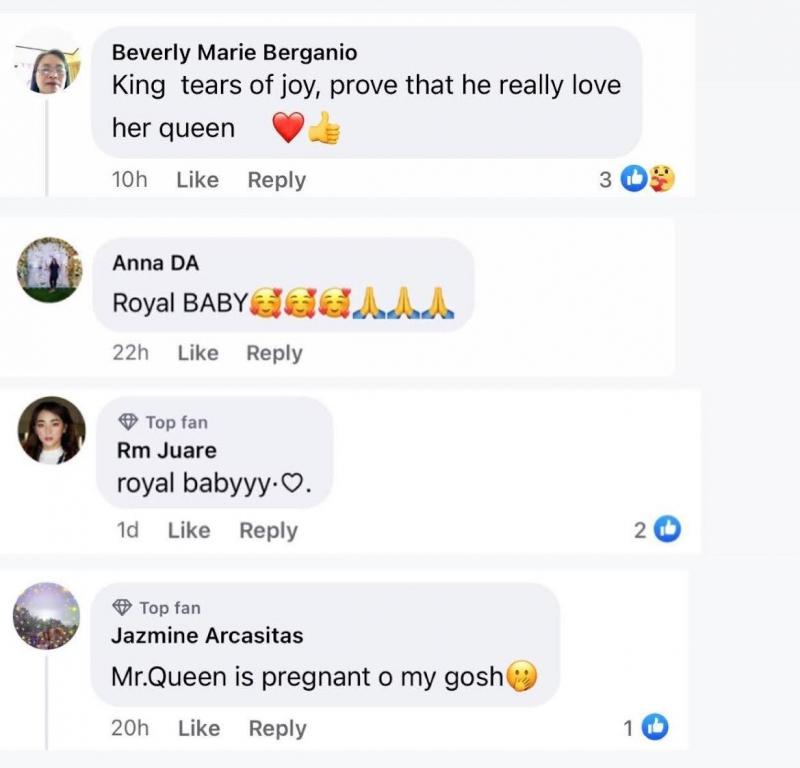This screenshot has width=800, height=768.
Task: Click thumbs-up reaction icon on Rm Juare's comment
Action: click(667, 530)
